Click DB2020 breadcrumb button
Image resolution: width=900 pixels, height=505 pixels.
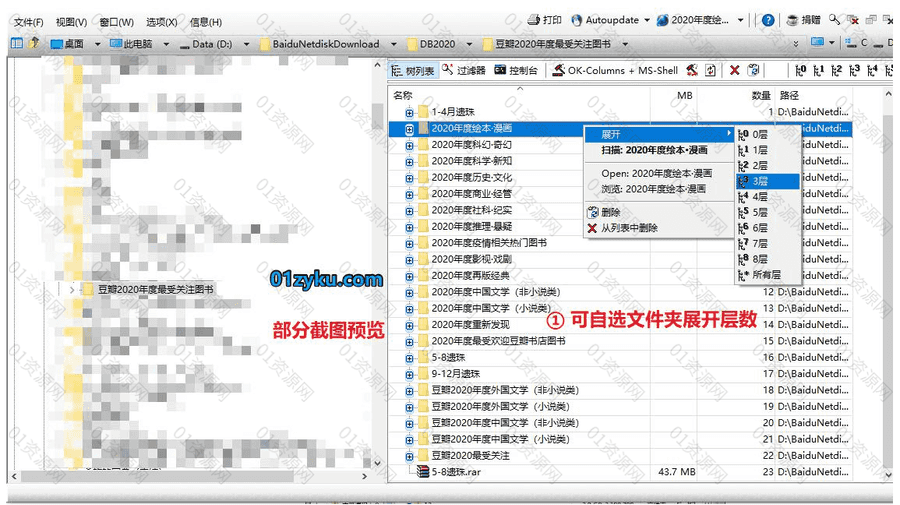pyautogui.click(x=431, y=44)
